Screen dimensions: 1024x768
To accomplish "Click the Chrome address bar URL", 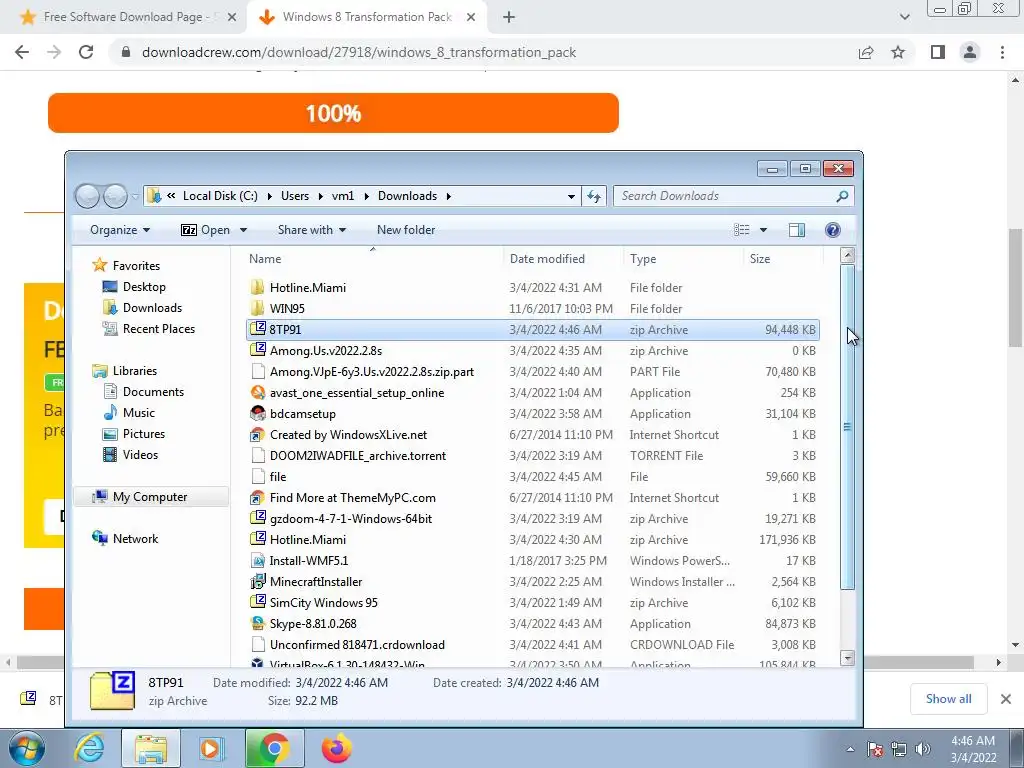I will pyautogui.click(x=359, y=52).
